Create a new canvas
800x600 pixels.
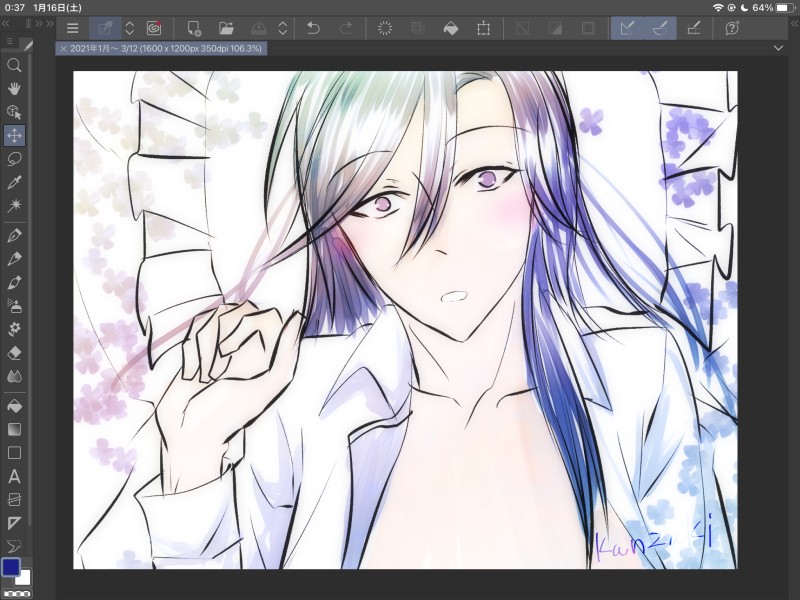point(194,29)
